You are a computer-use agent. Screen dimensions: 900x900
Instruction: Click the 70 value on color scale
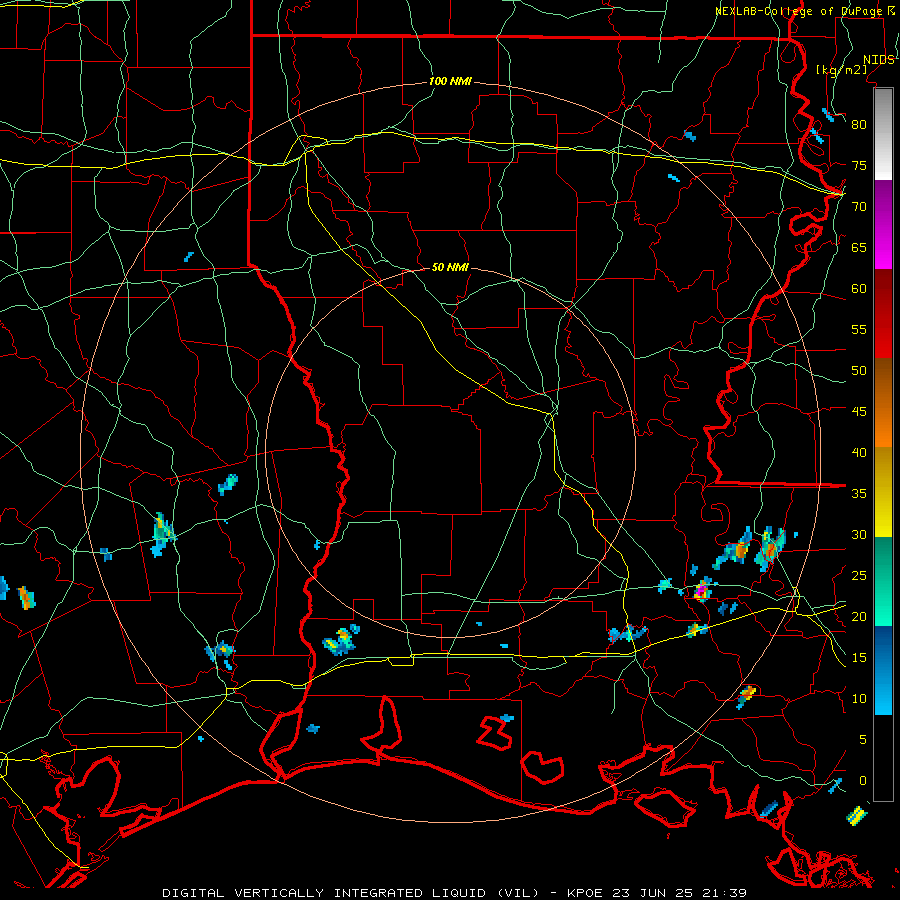[859, 207]
